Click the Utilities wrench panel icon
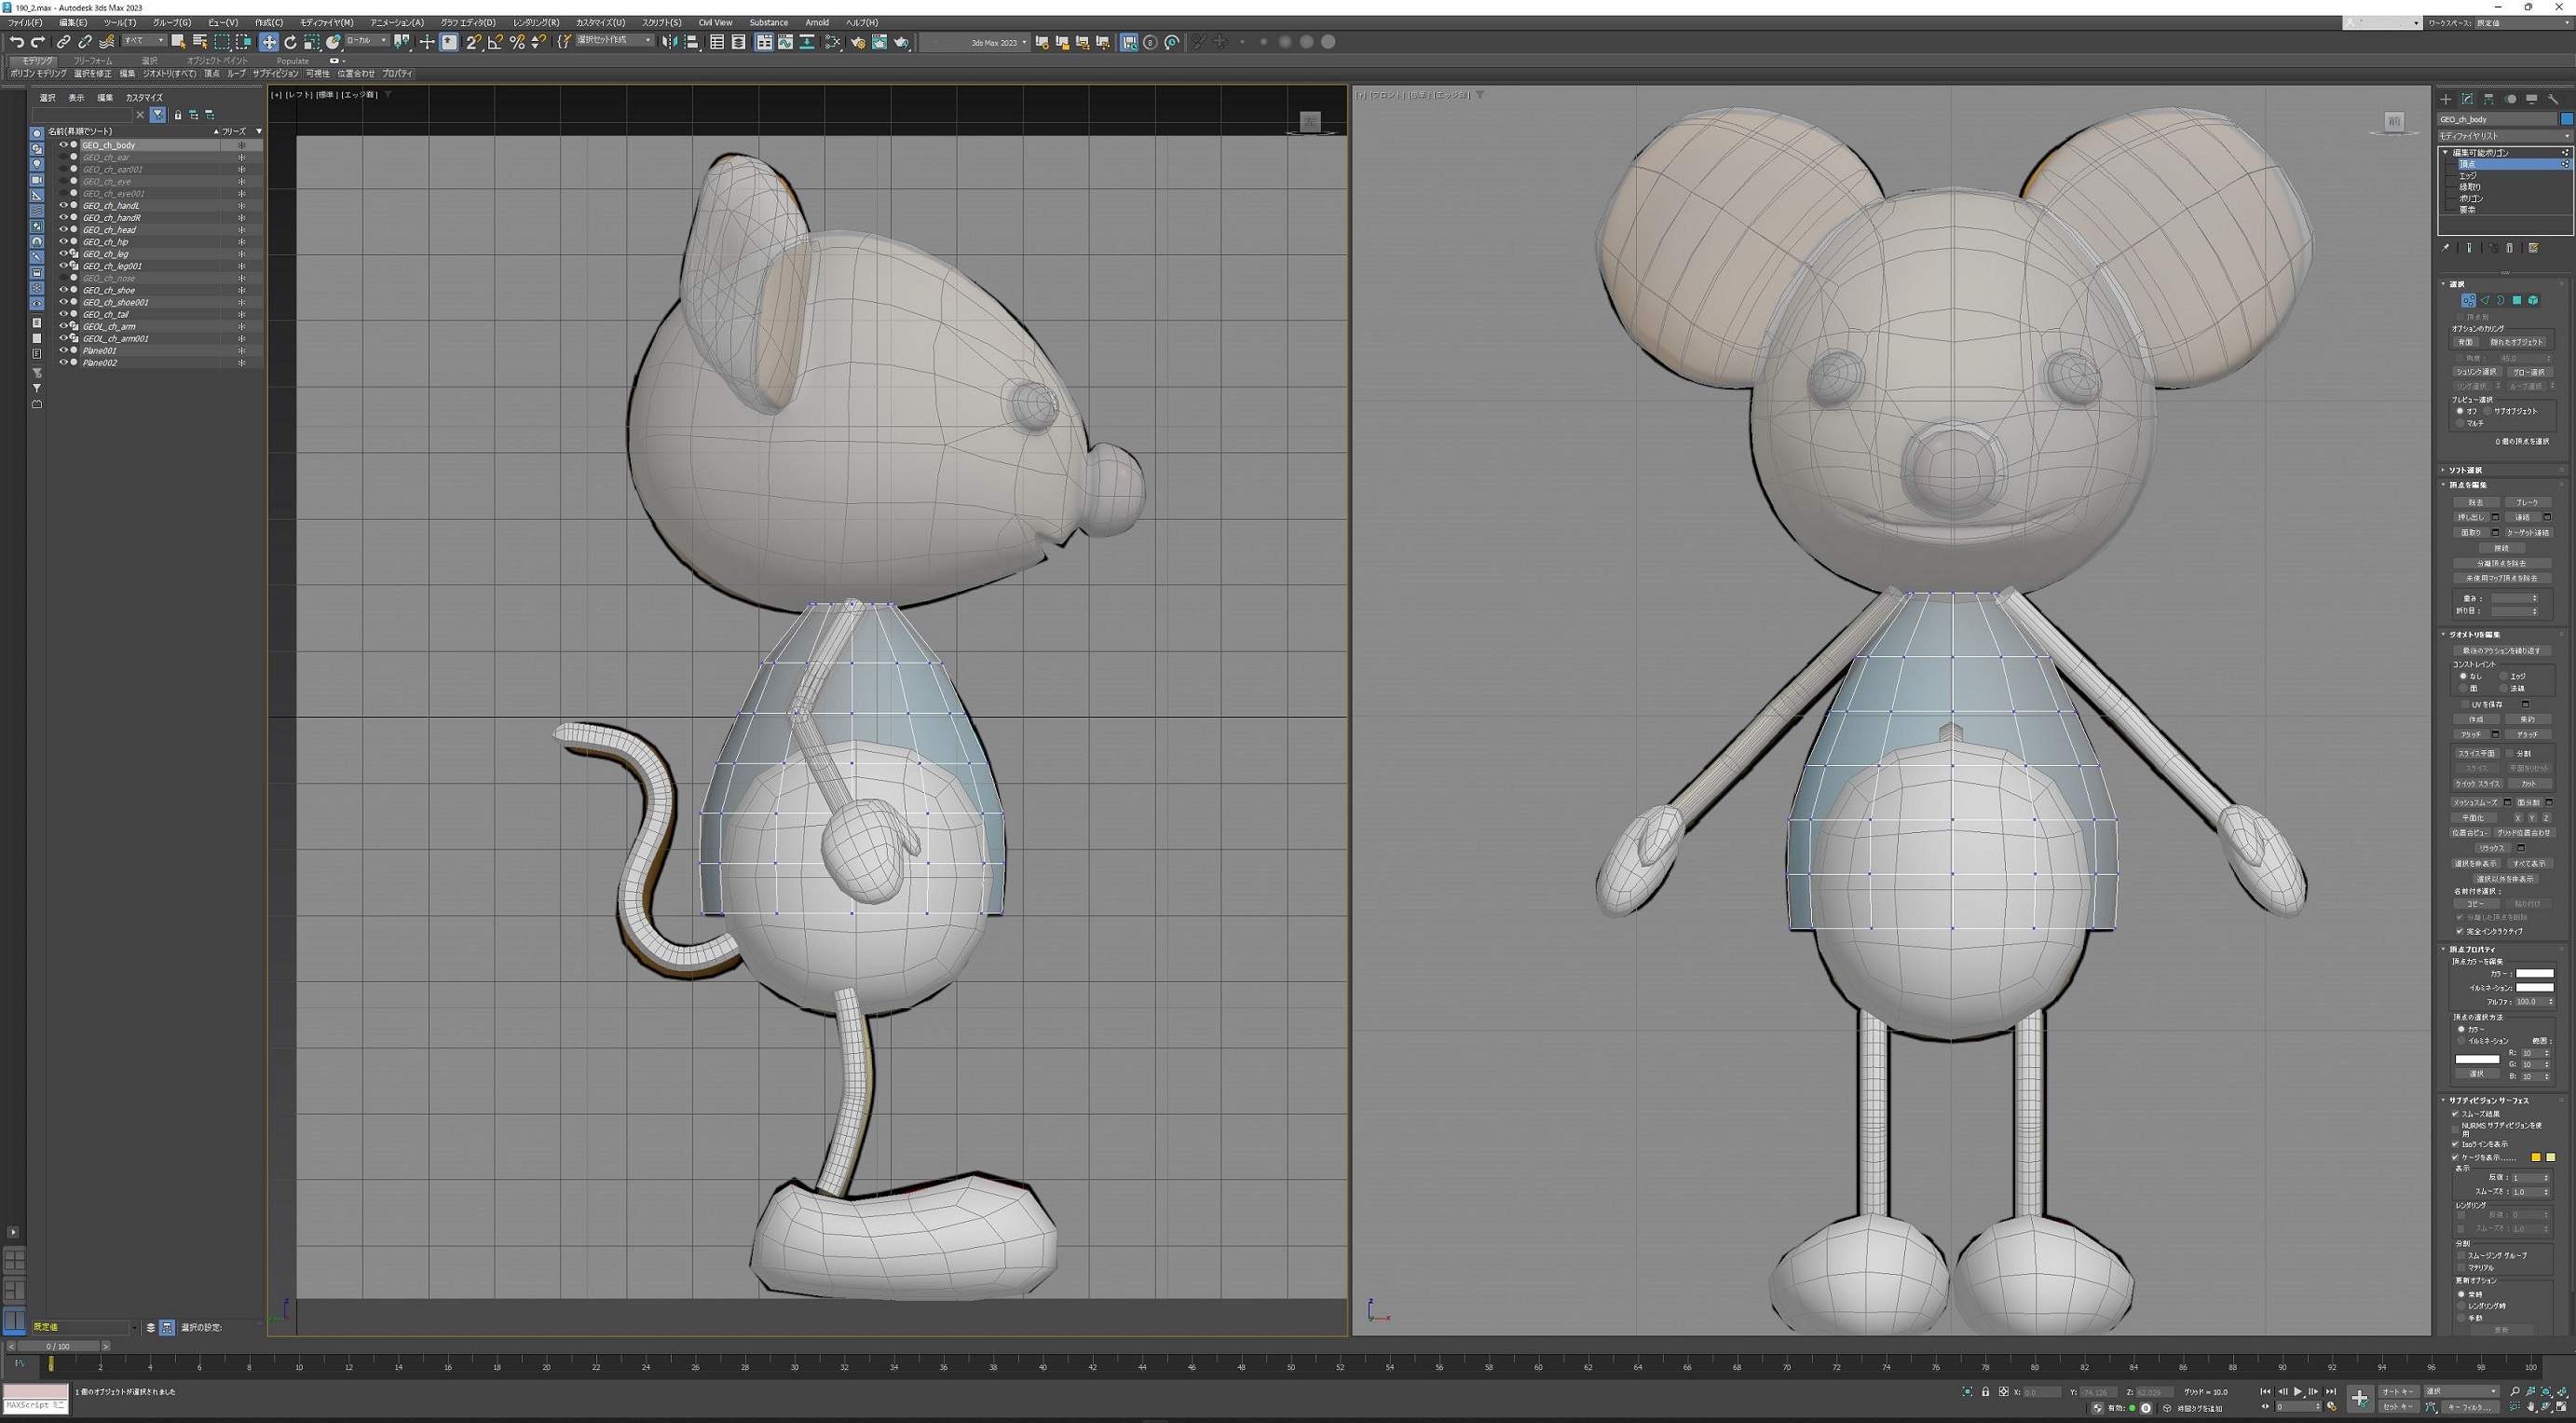This screenshot has width=2576, height=1423. point(2553,99)
